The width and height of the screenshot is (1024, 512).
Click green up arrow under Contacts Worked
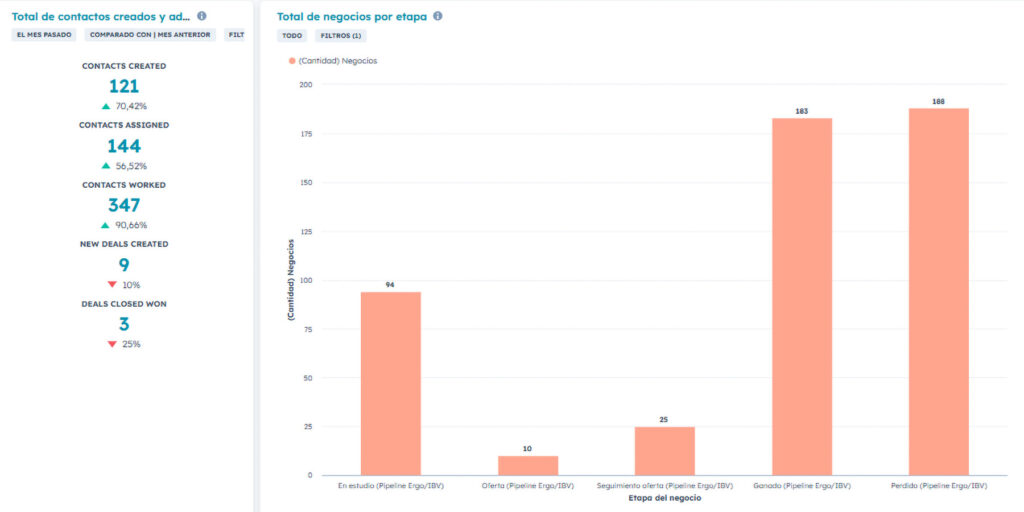(106, 225)
